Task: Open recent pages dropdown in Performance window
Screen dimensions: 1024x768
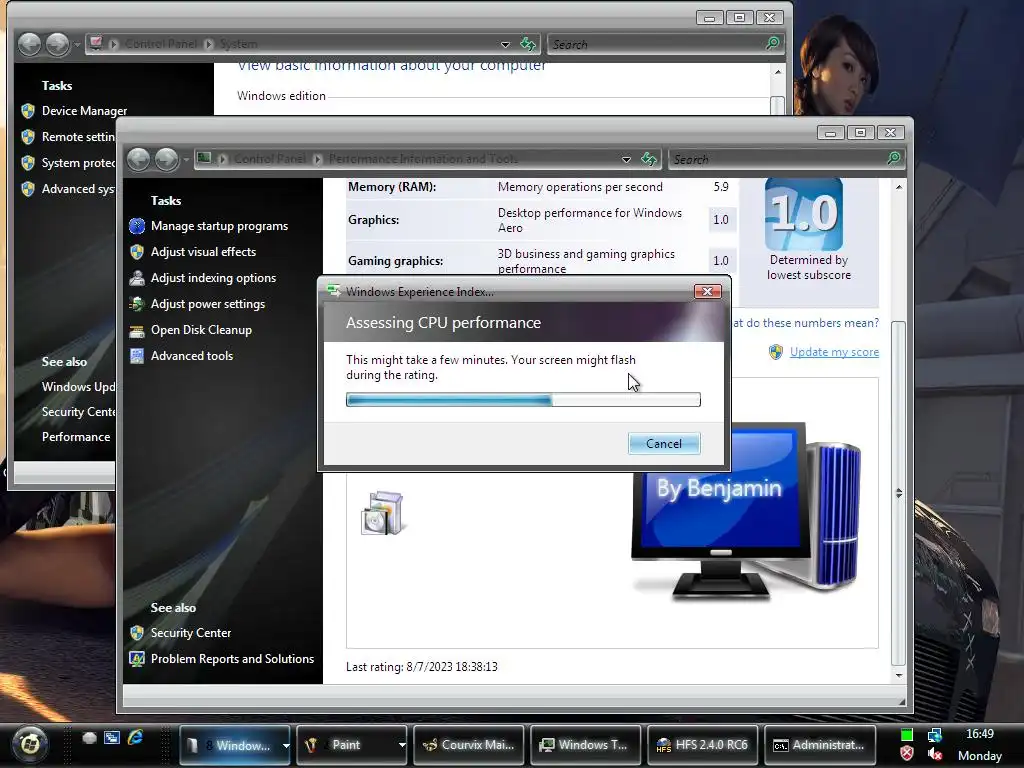Action: 187,159
